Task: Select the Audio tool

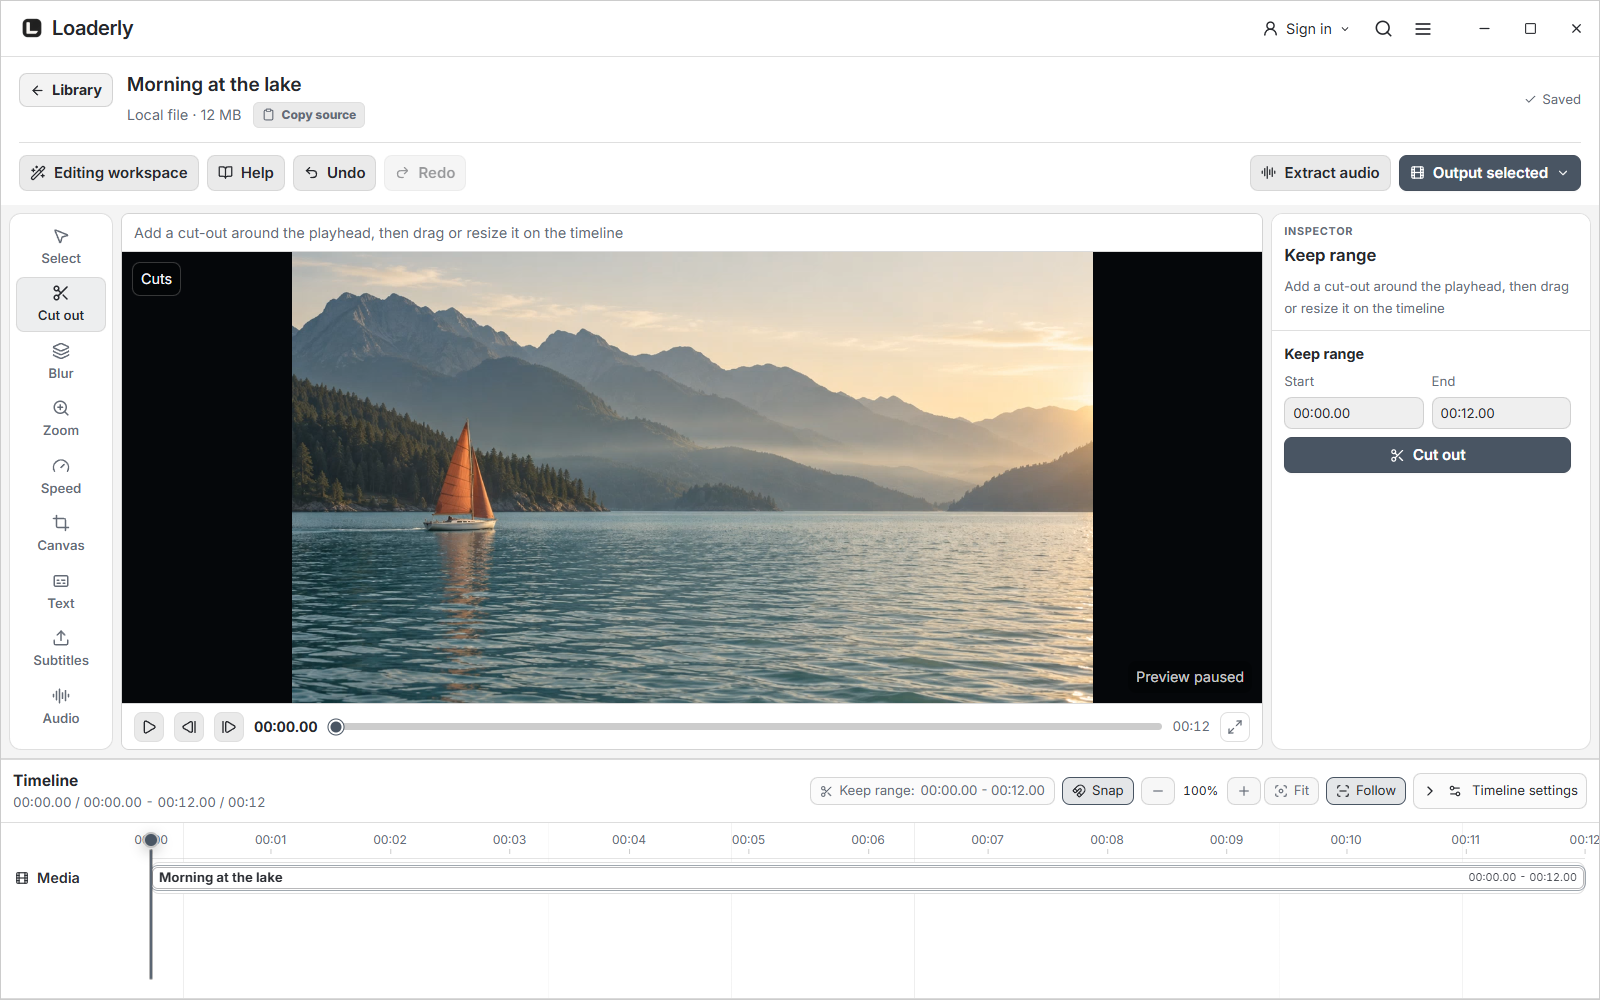Action: tap(61, 707)
